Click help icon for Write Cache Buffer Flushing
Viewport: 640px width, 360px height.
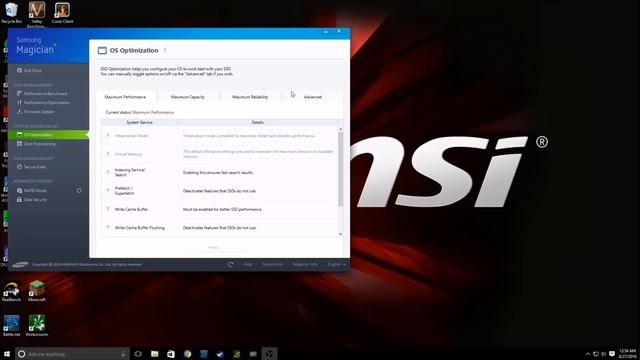tap(108, 227)
